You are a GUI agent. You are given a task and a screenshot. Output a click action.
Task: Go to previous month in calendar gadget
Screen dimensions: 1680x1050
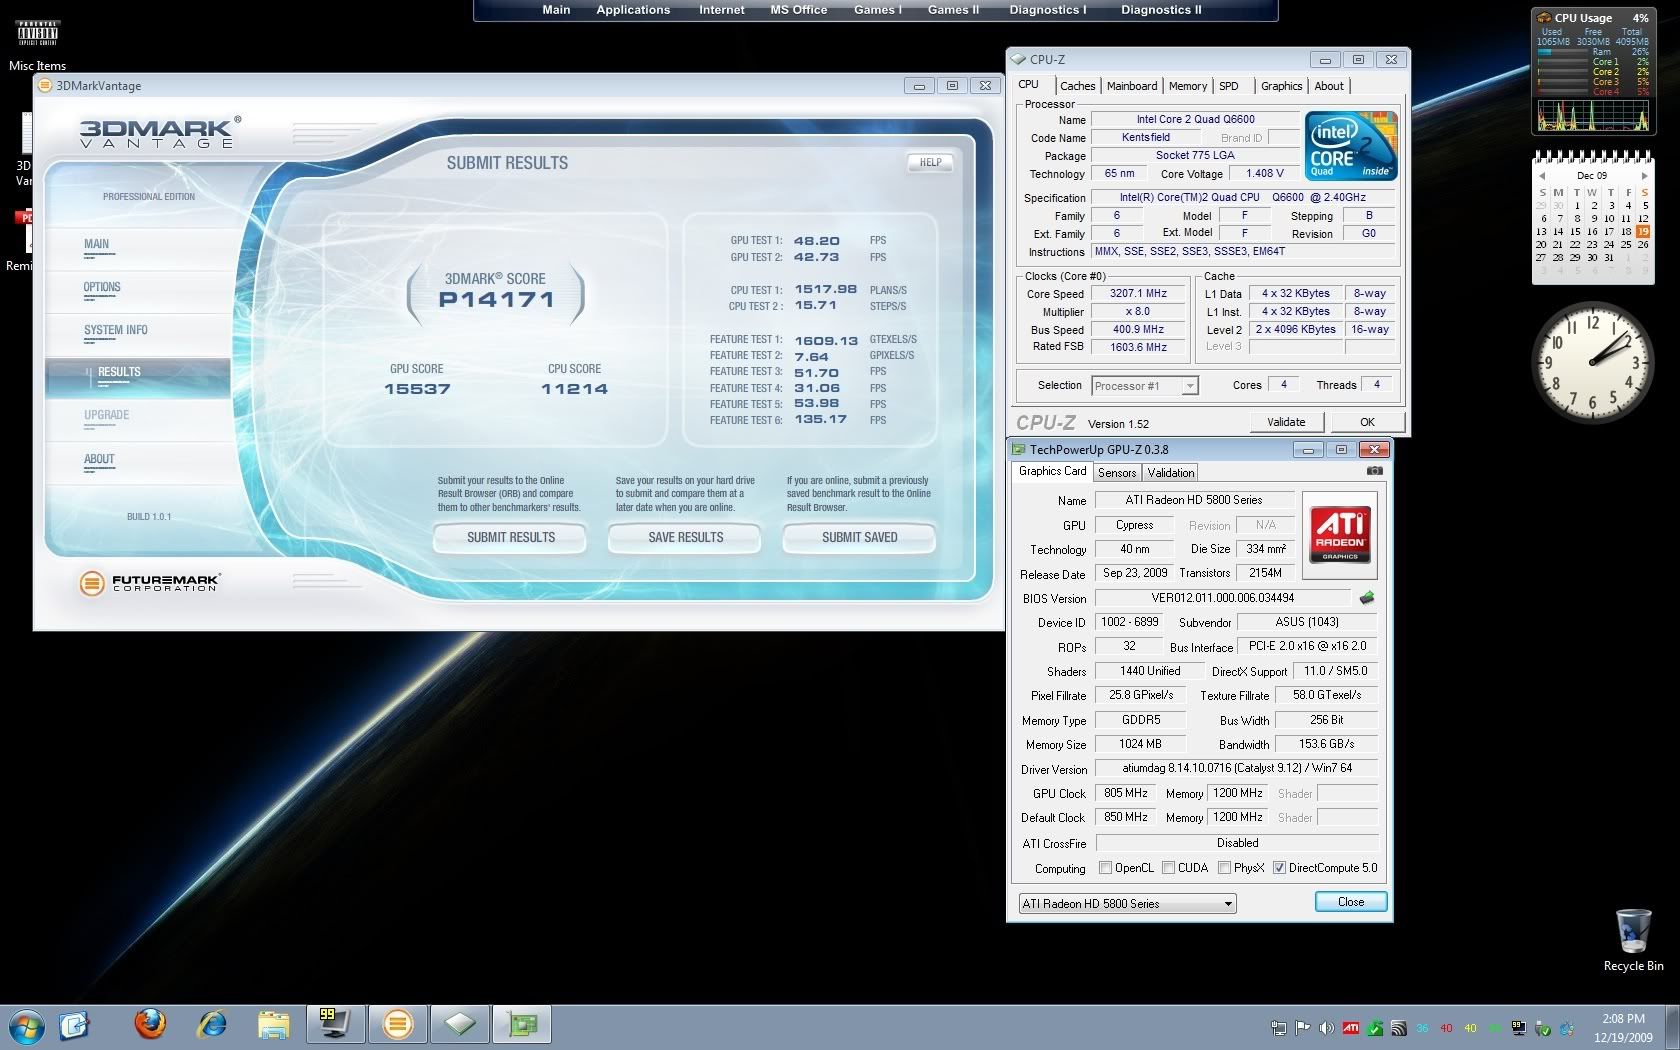click(x=1541, y=176)
